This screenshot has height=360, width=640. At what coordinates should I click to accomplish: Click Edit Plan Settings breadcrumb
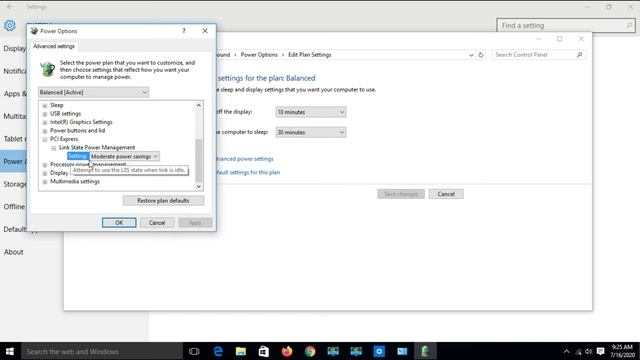[x=310, y=55]
